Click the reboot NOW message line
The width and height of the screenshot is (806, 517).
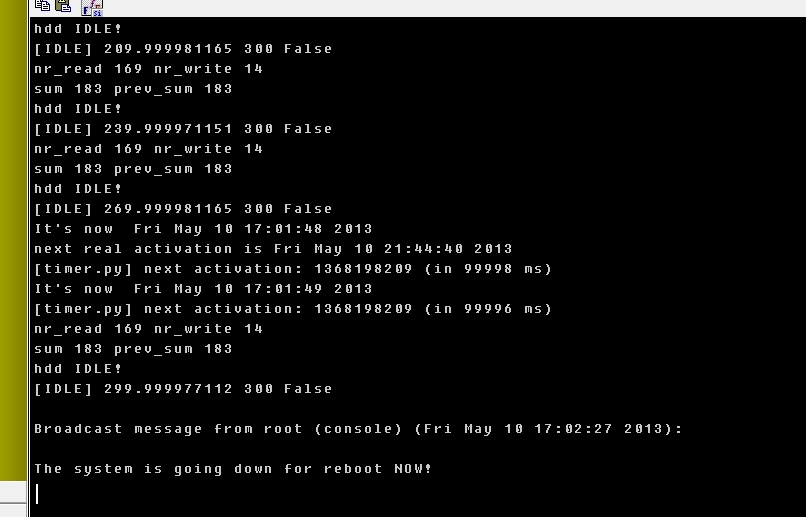(x=233, y=469)
